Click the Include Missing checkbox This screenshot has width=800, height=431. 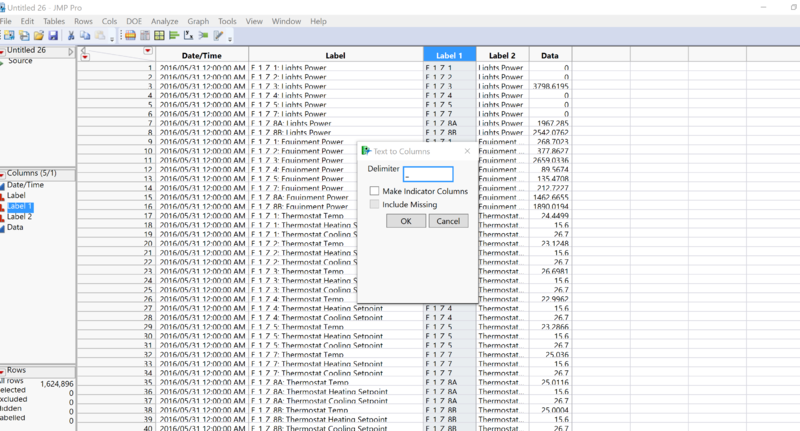pos(374,204)
